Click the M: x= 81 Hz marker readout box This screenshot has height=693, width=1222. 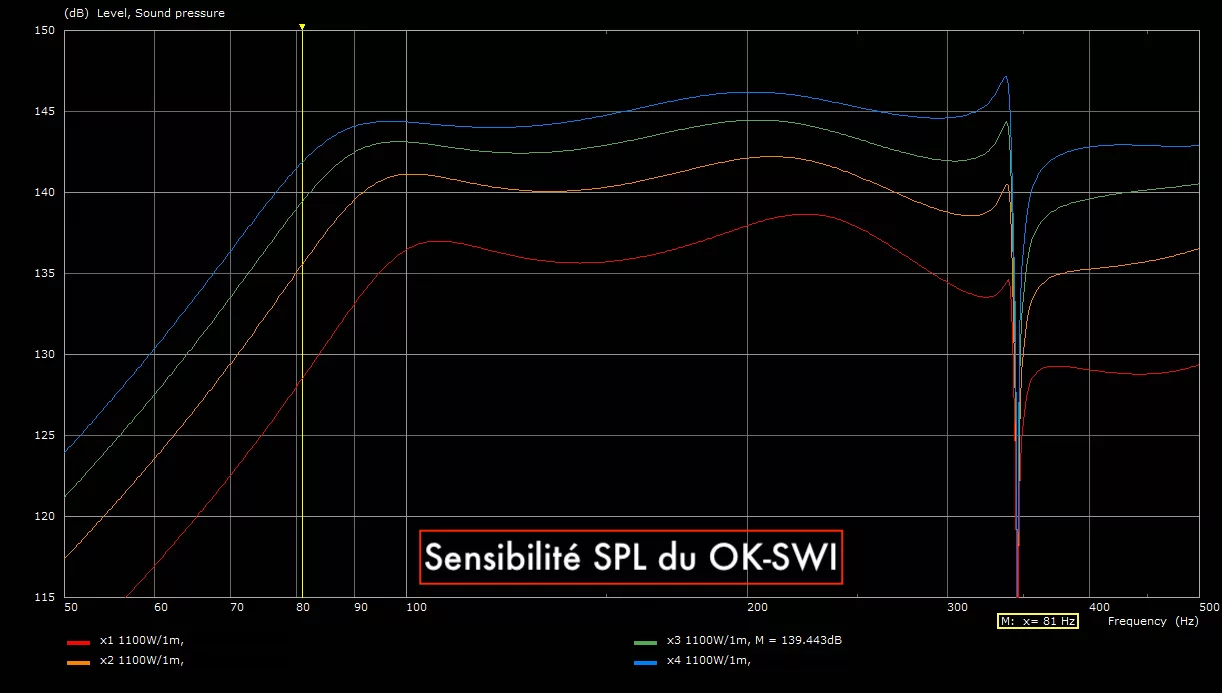click(x=1038, y=621)
